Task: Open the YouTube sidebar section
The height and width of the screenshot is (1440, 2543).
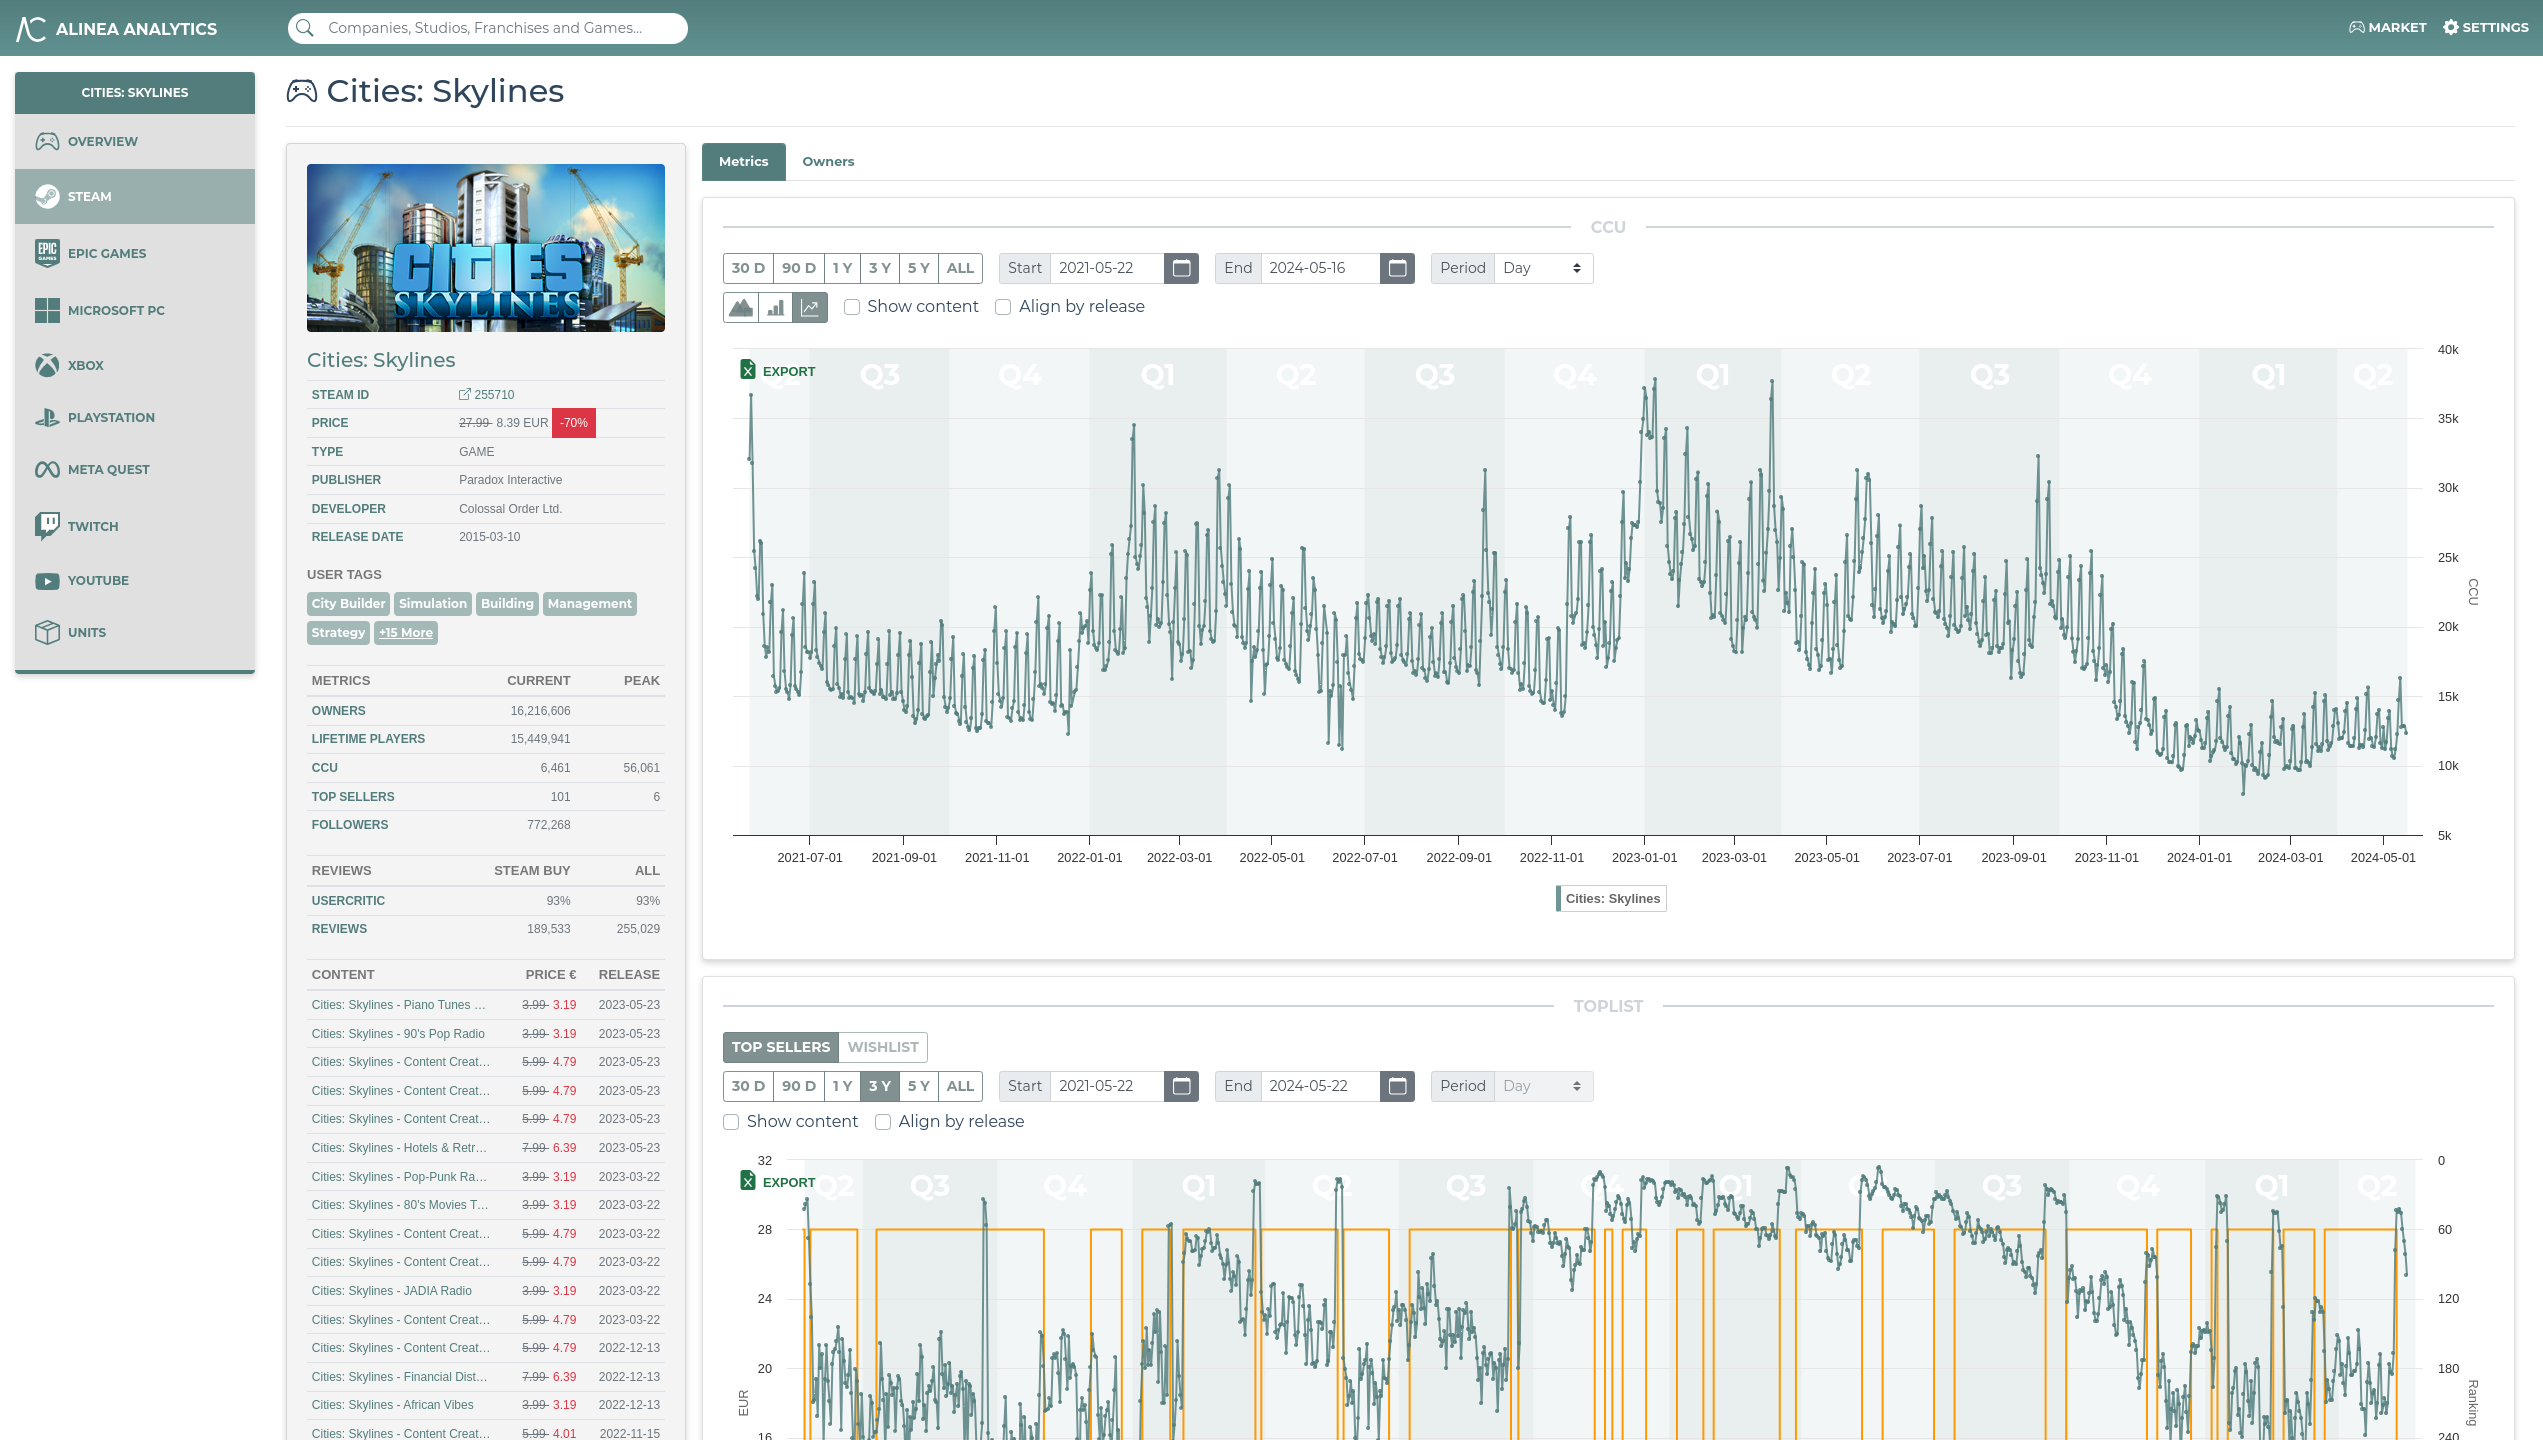Action: click(135, 580)
